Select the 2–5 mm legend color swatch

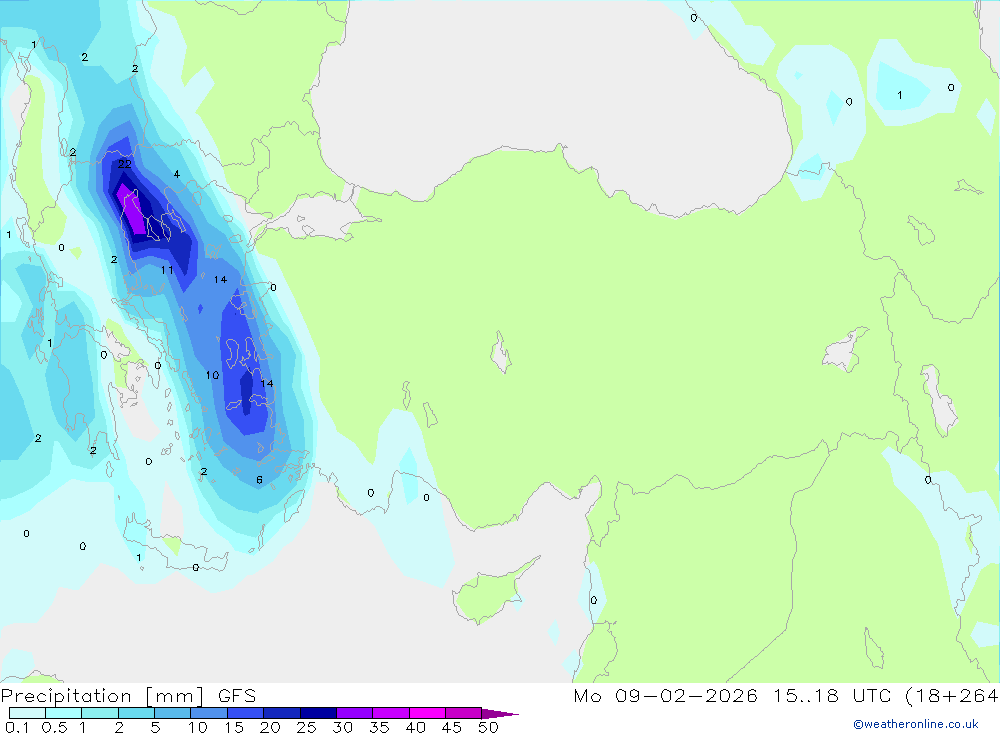tap(136, 713)
